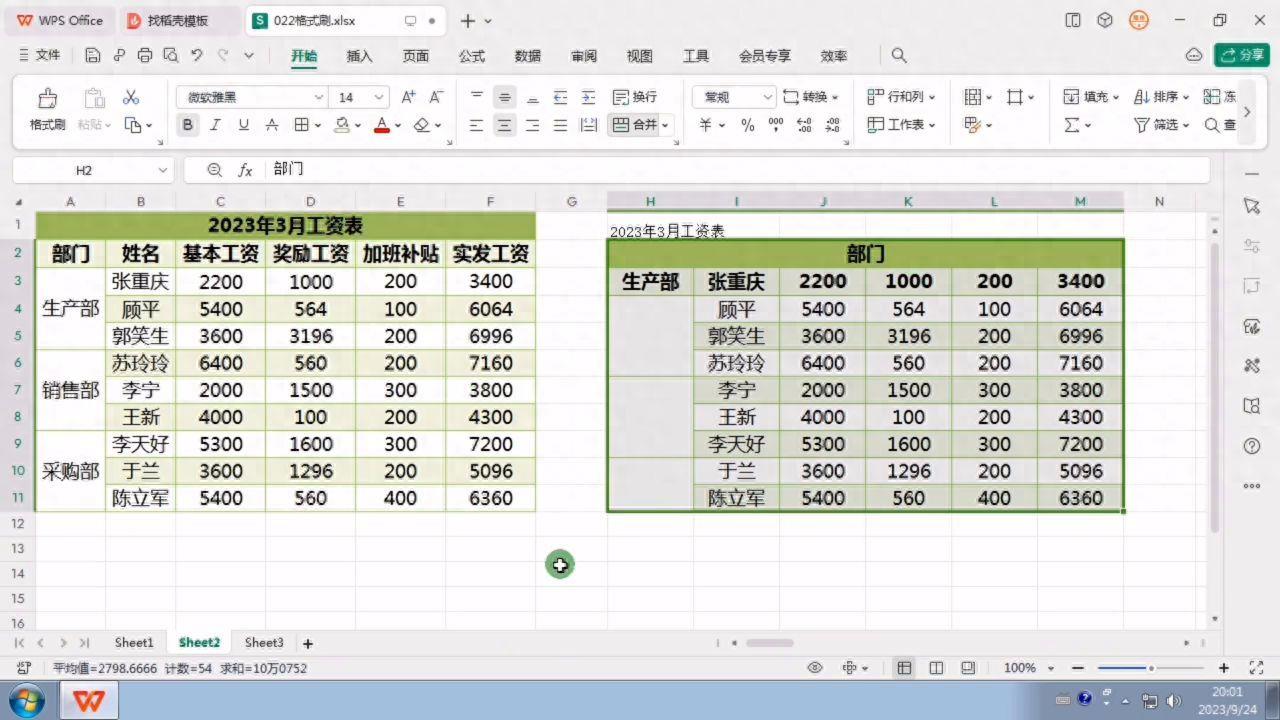Toggle Underline formatting
Image resolution: width=1280 pixels, height=720 pixels.
243,125
